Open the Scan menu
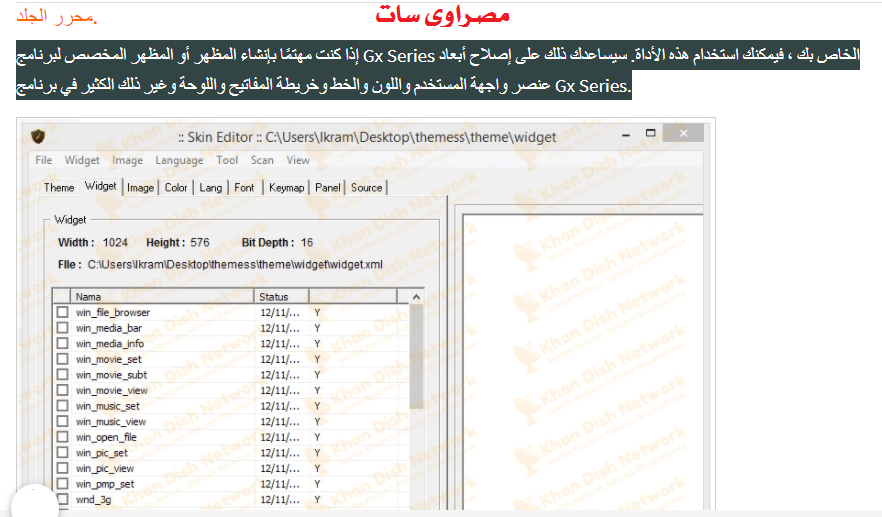The image size is (882, 517). pos(262,160)
